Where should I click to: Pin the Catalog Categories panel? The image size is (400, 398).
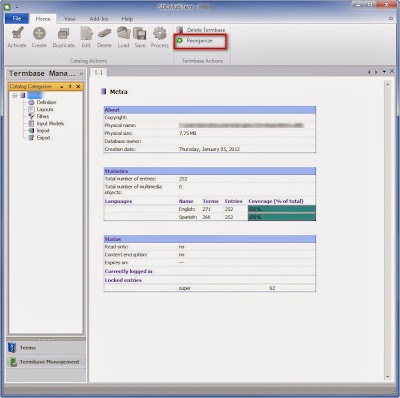pos(70,86)
